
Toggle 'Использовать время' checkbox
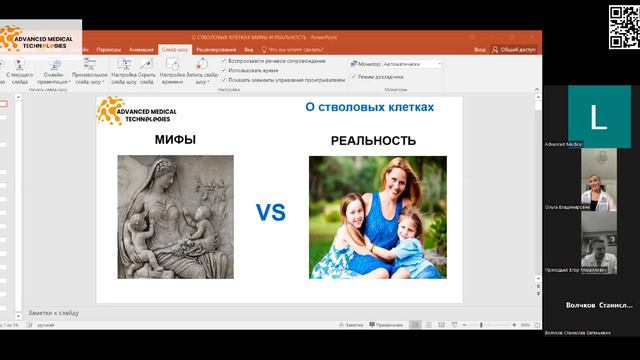coord(224,70)
